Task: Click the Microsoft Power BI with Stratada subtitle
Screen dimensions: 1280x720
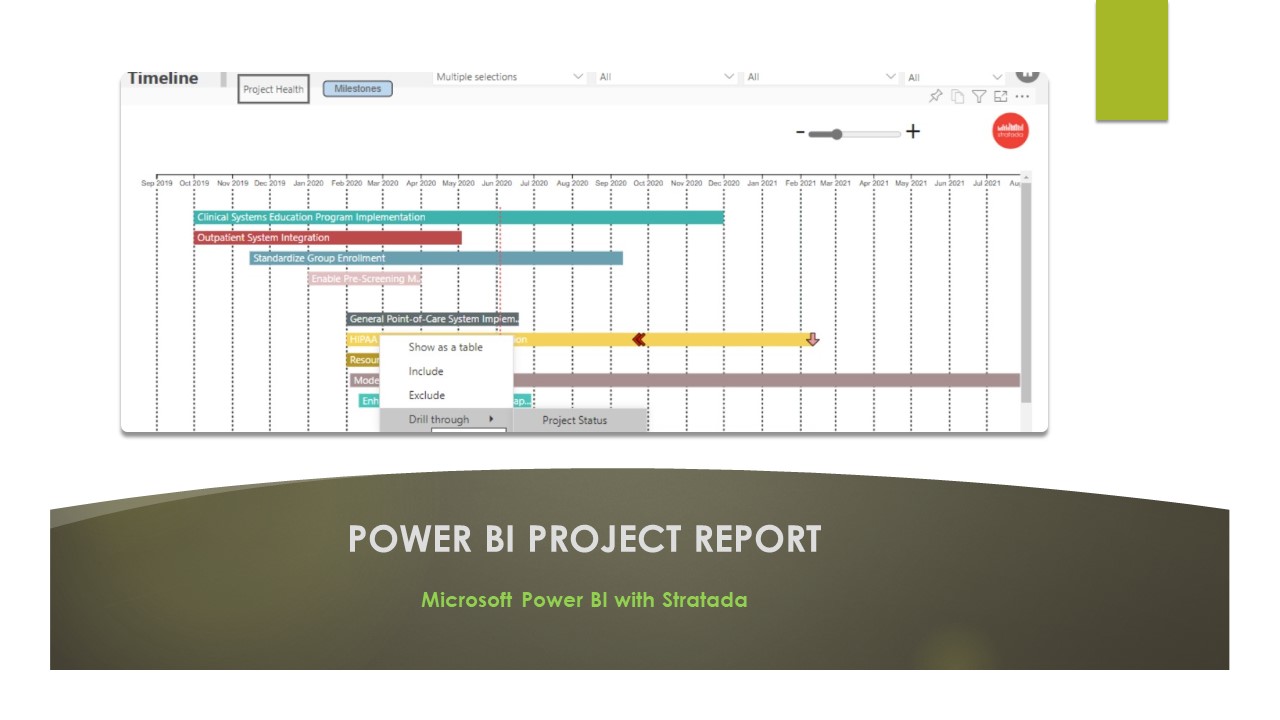Action: click(584, 600)
